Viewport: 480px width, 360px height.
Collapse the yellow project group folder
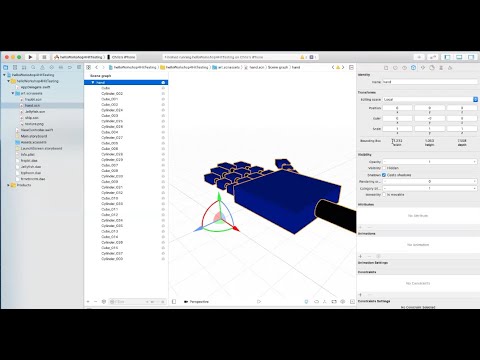pos(9,81)
